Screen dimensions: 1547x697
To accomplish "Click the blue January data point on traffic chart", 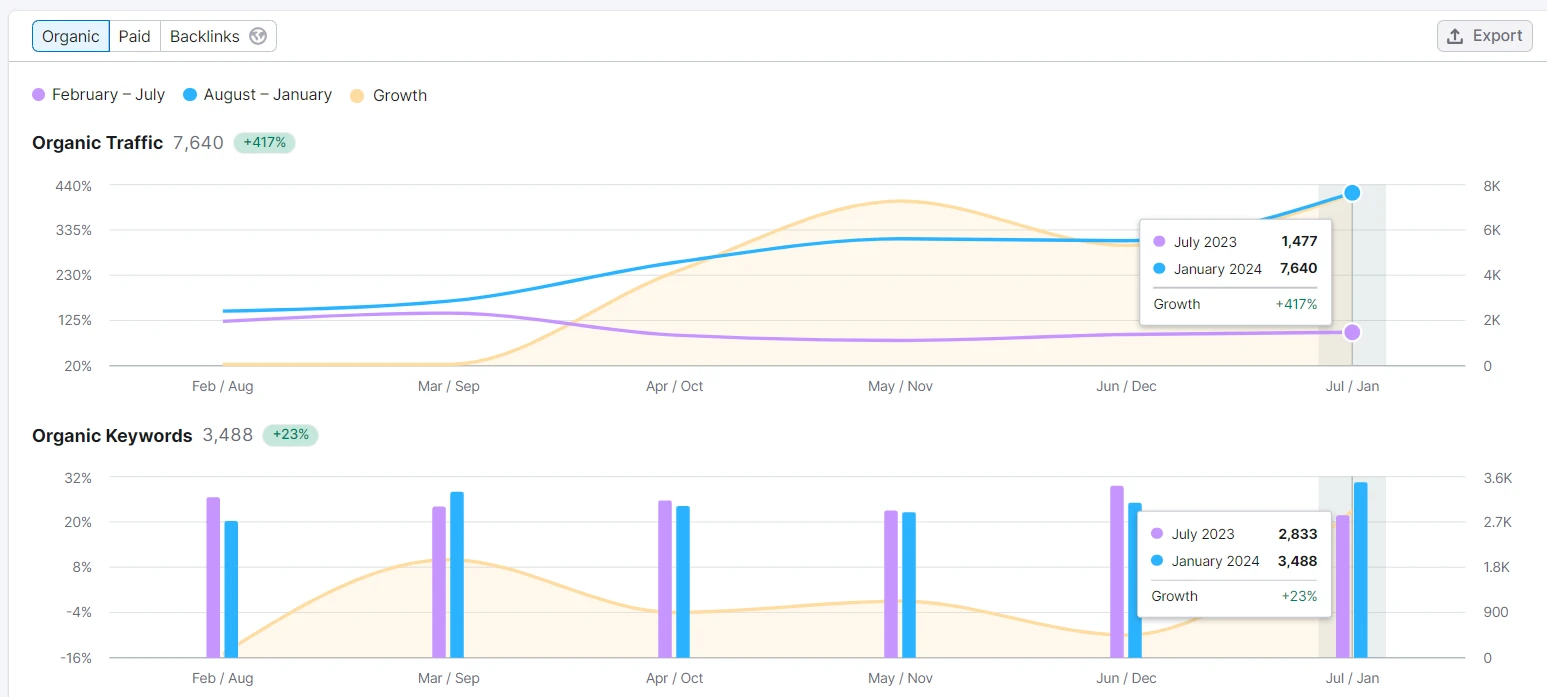I will point(1352,193).
